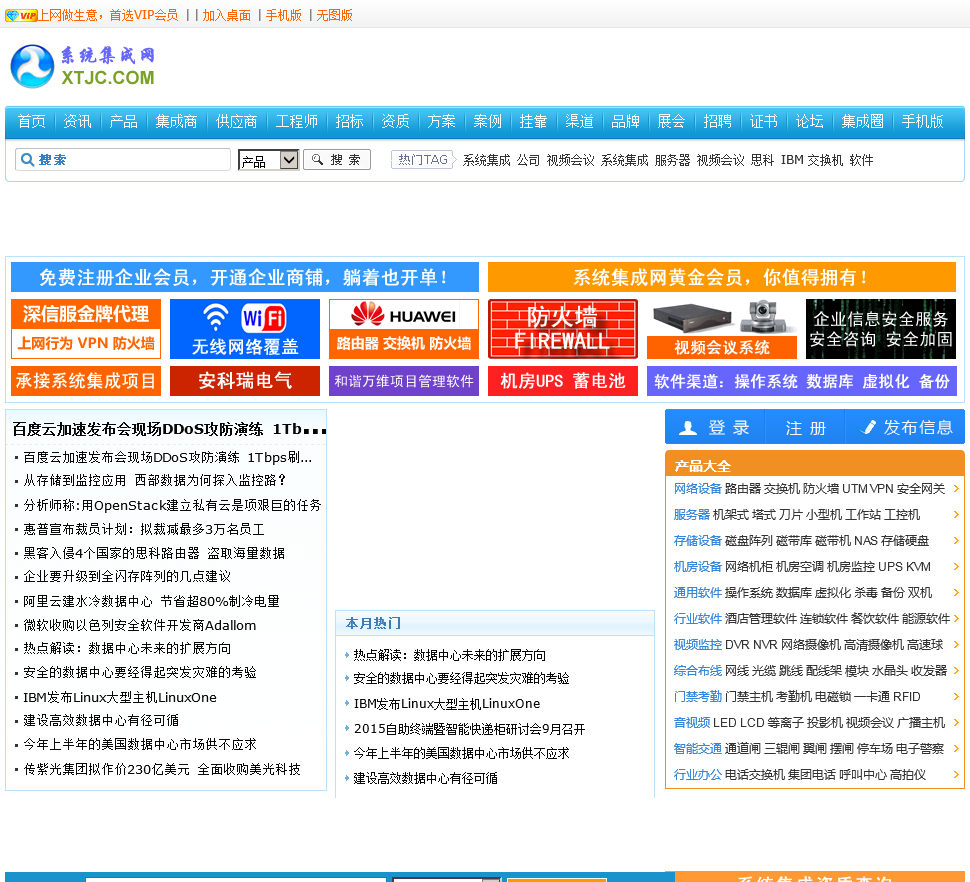Click hot tag IBM
Screen dimensions: 970x882
tap(792, 160)
